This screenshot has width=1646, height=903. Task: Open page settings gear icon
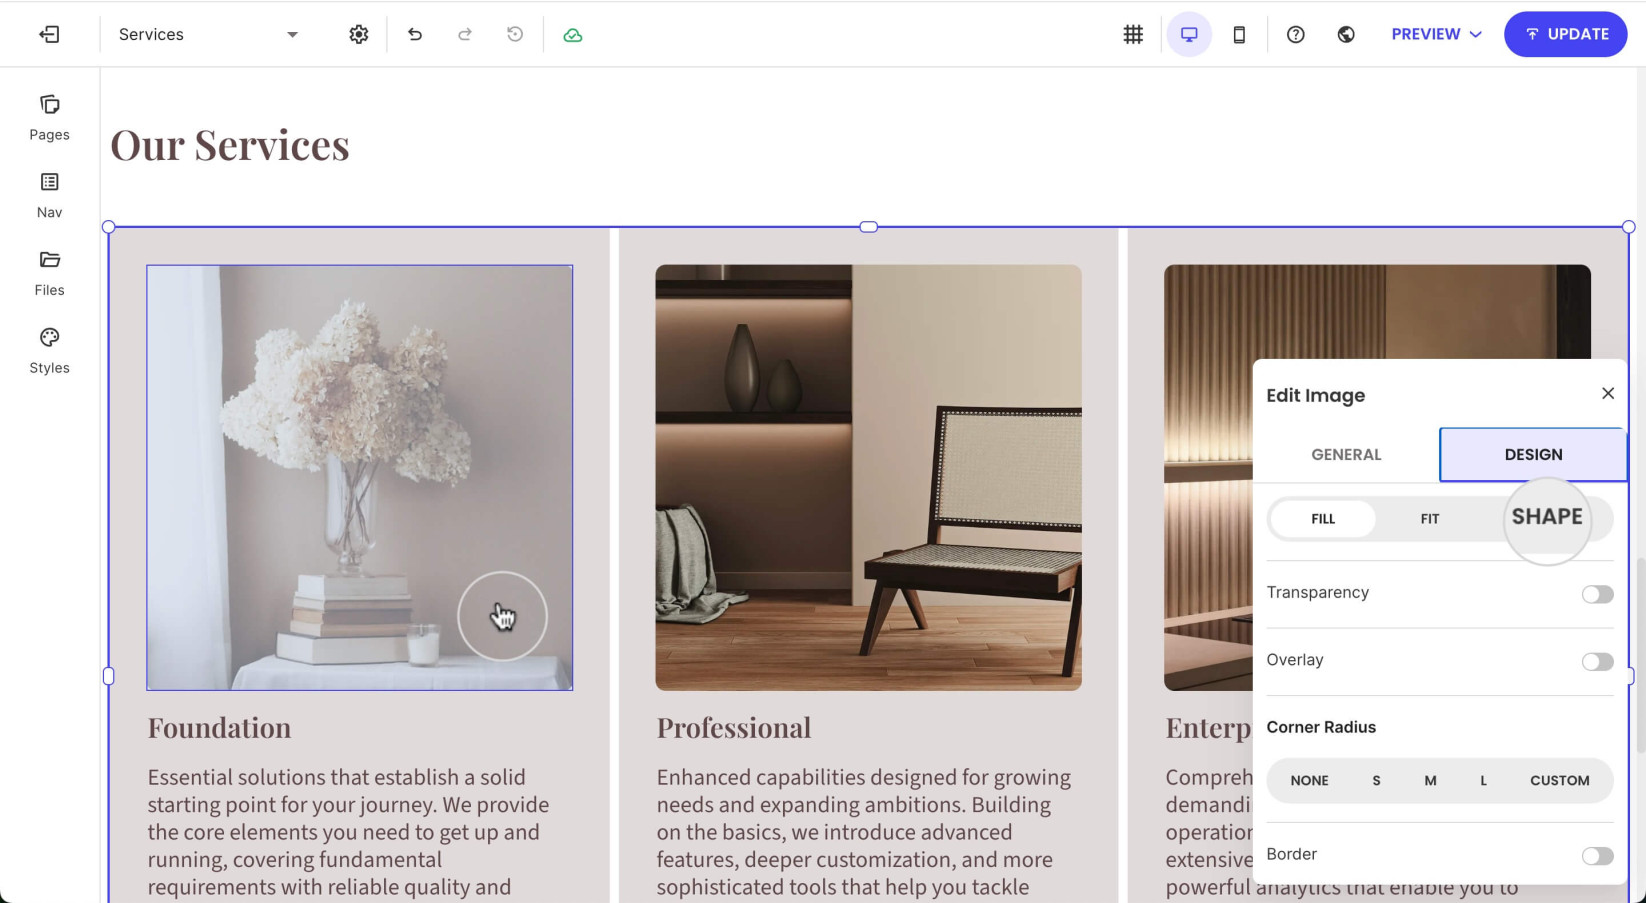(x=359, y=34)
